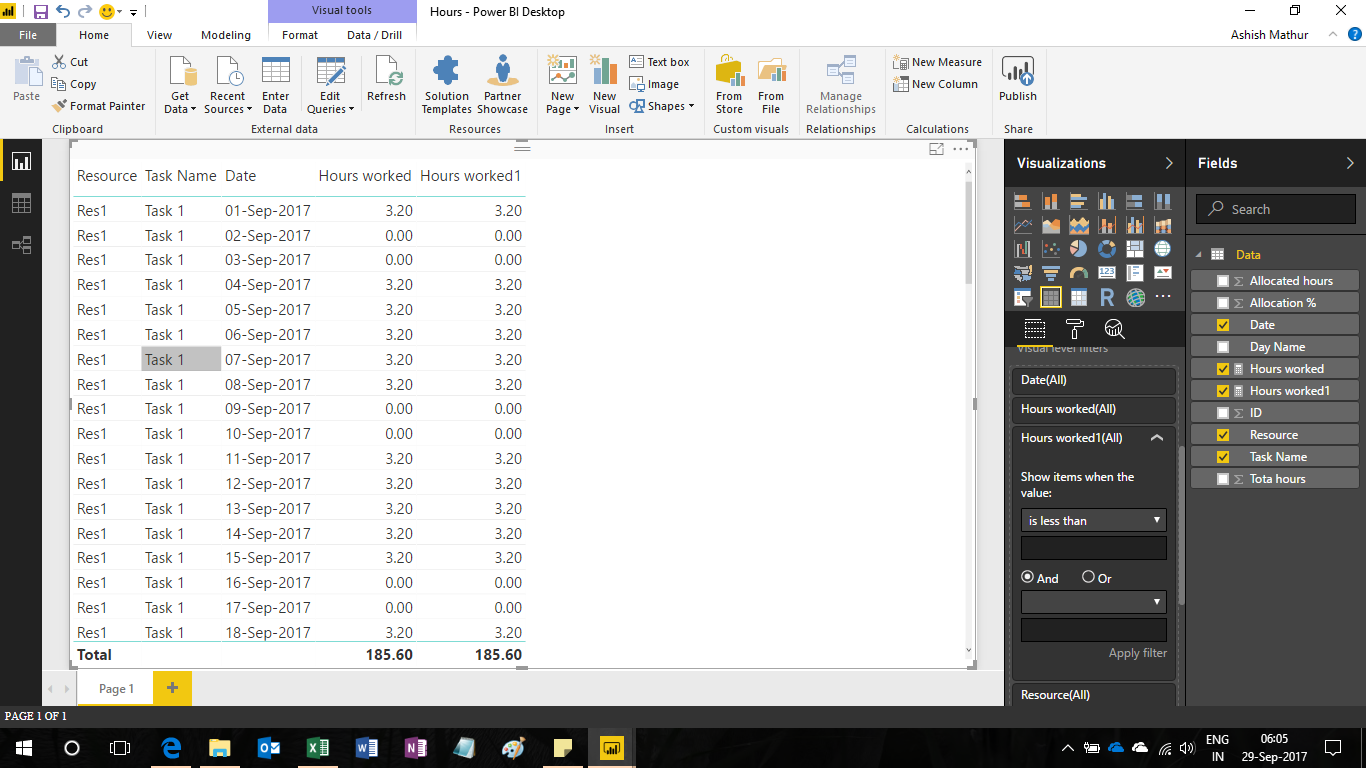Viewport: 1366px width, 768px height.
Task: Collapse the Visualizations pane
Action: click(1169, 163)
